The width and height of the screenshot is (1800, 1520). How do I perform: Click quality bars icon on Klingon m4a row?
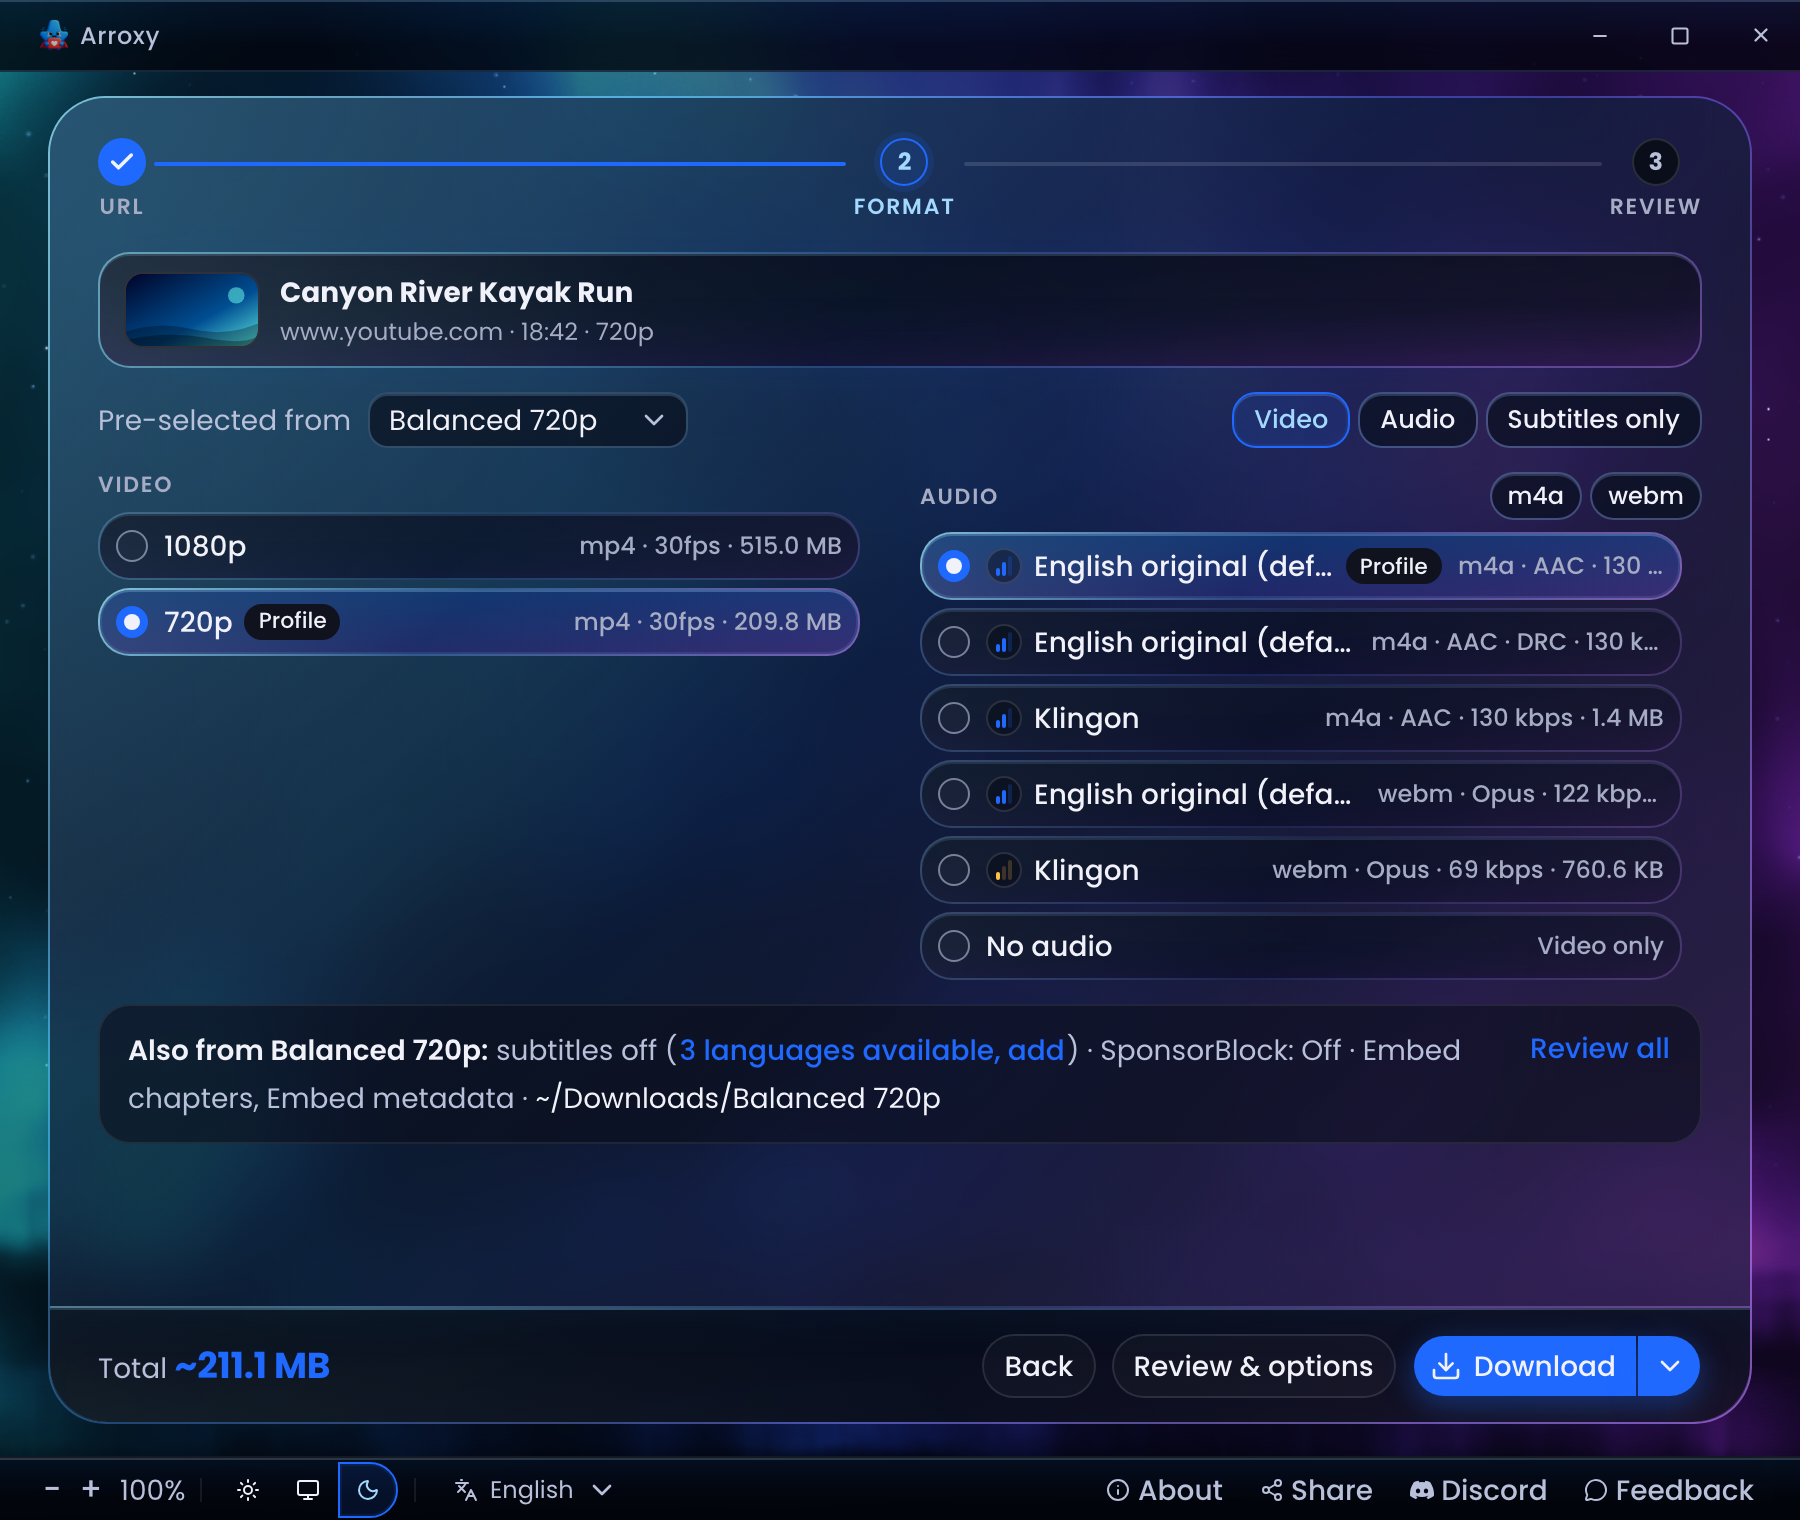[1002, 719]
